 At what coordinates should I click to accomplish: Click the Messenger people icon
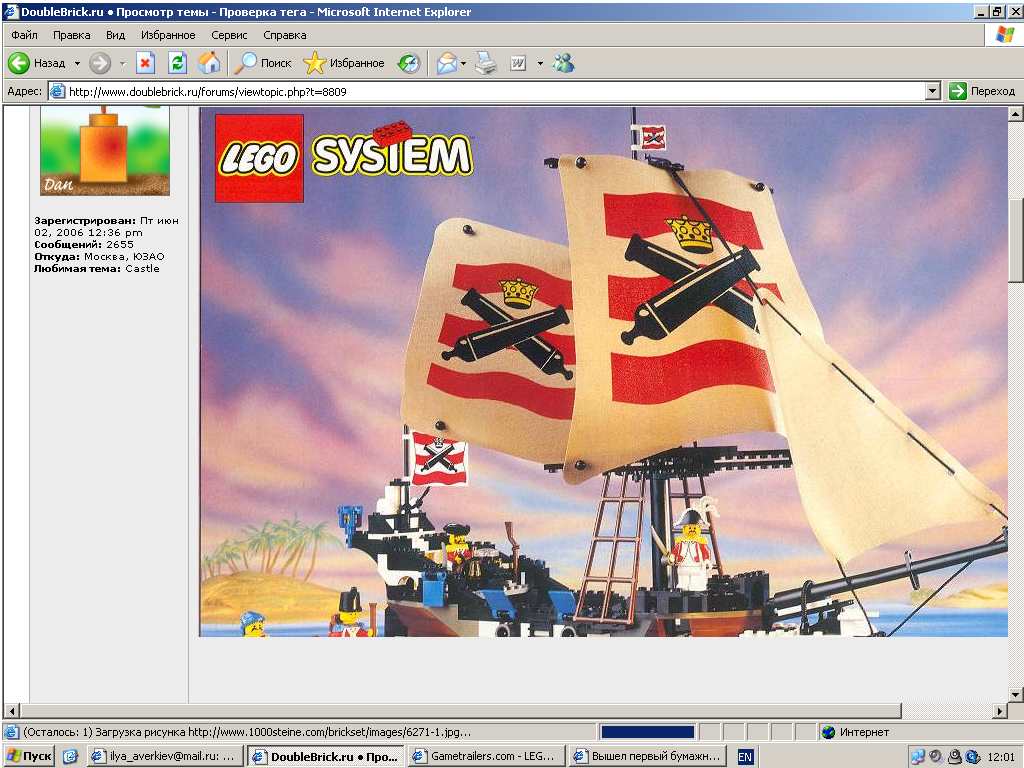point(563,63)
